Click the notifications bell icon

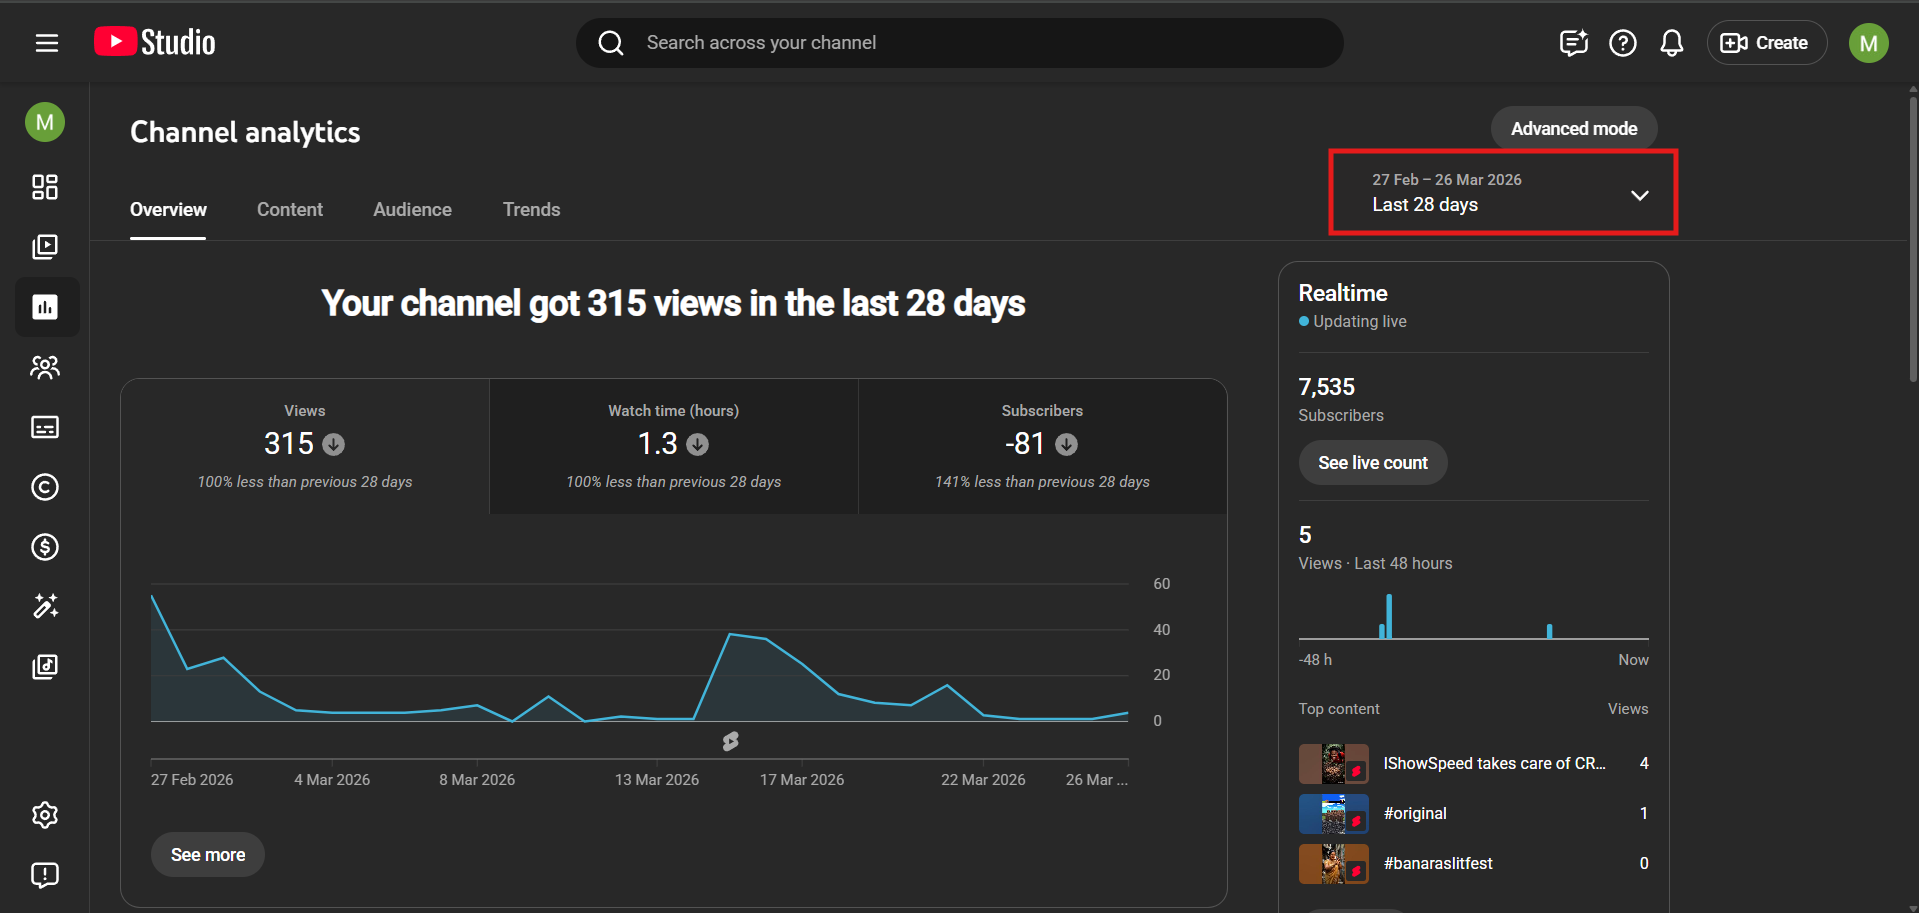(1671, 43)
